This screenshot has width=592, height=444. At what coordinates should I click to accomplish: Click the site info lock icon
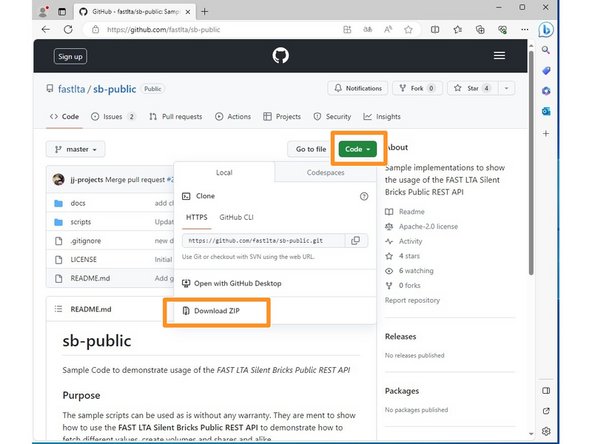[x=96, y=29]
